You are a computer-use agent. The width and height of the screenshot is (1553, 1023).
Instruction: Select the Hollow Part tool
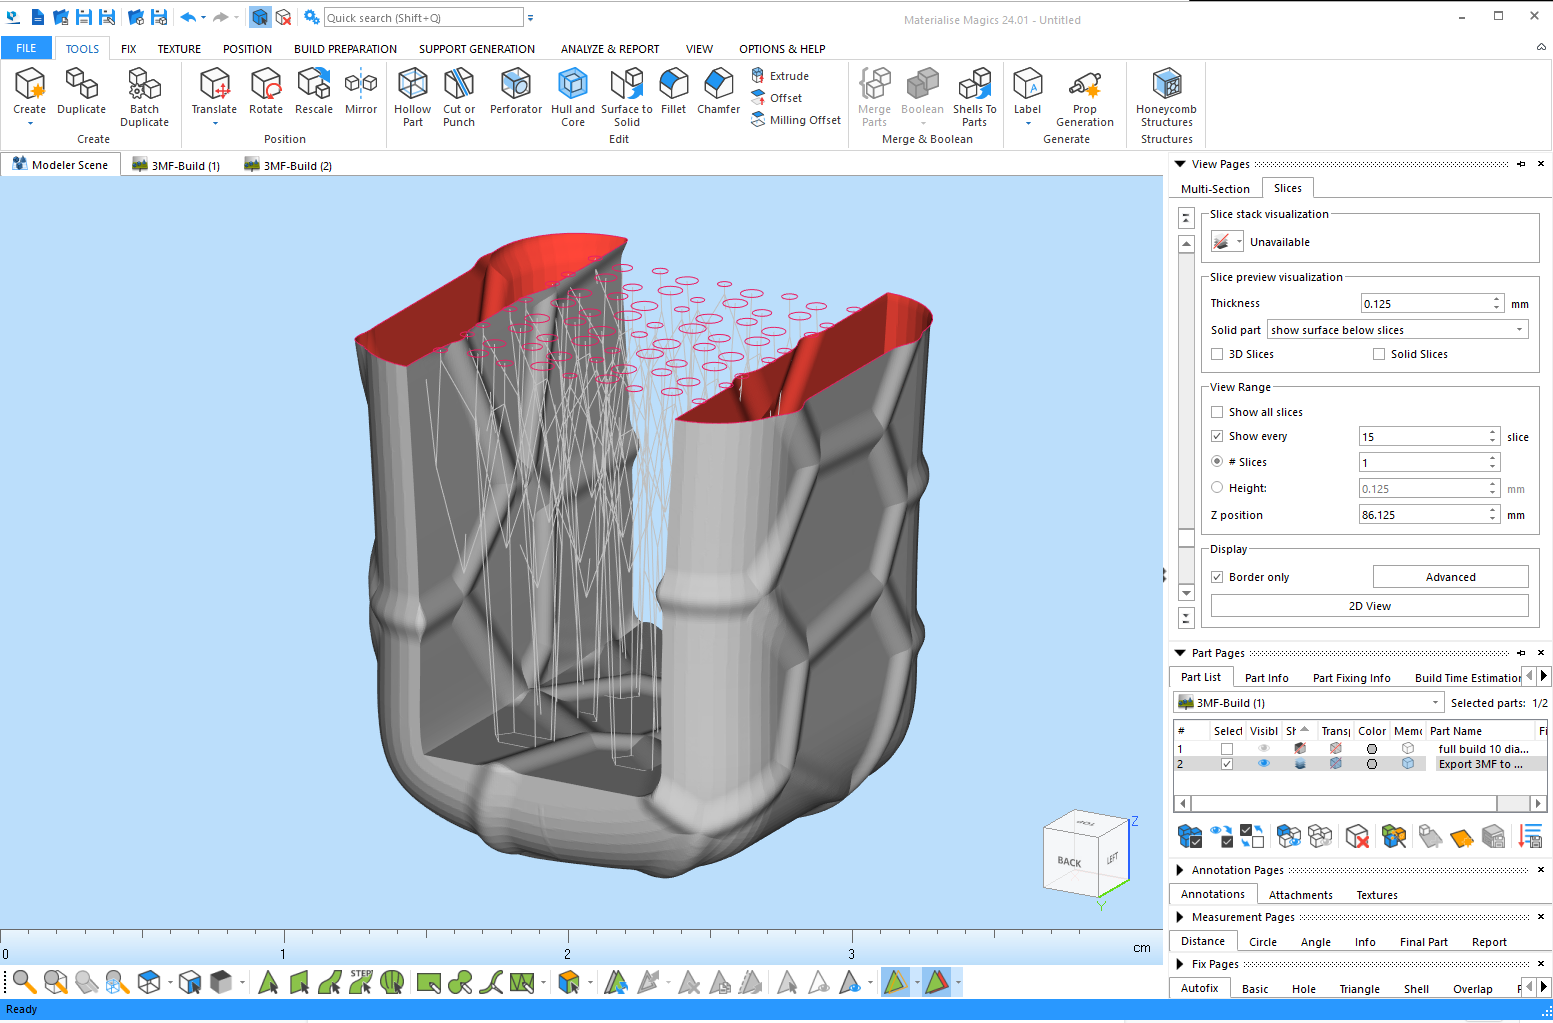click(x=412, y=97)
